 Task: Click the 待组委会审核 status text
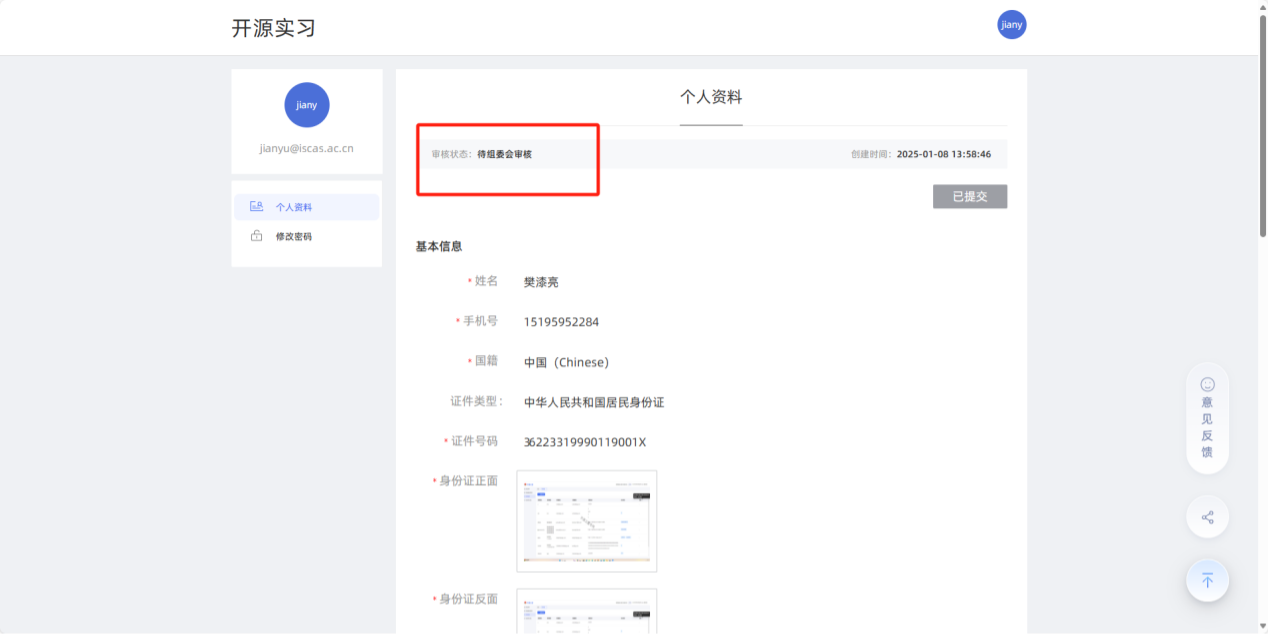click(x=505, y=154)
